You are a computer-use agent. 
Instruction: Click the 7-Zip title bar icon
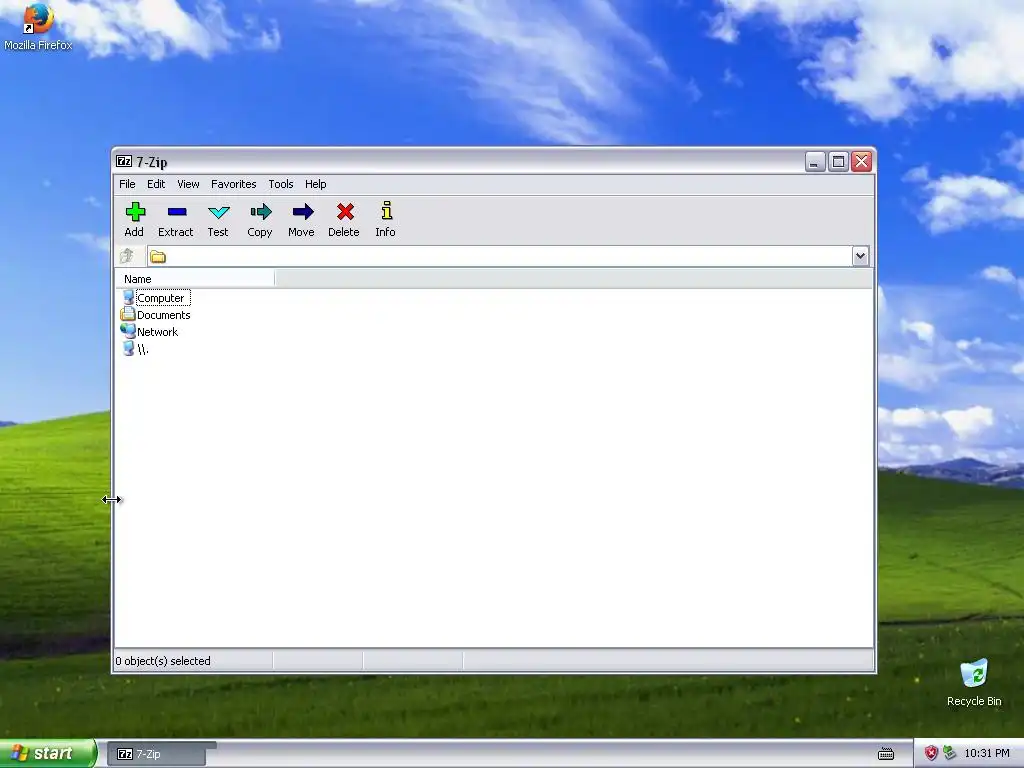pyautogui.click(x=124, y=161)
